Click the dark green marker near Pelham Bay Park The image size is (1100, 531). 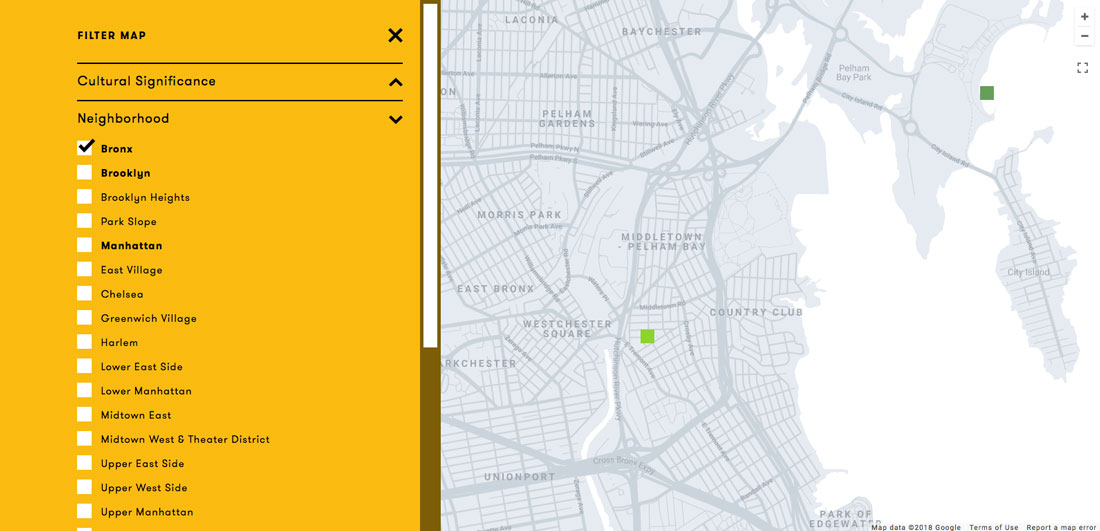(987, 93)
